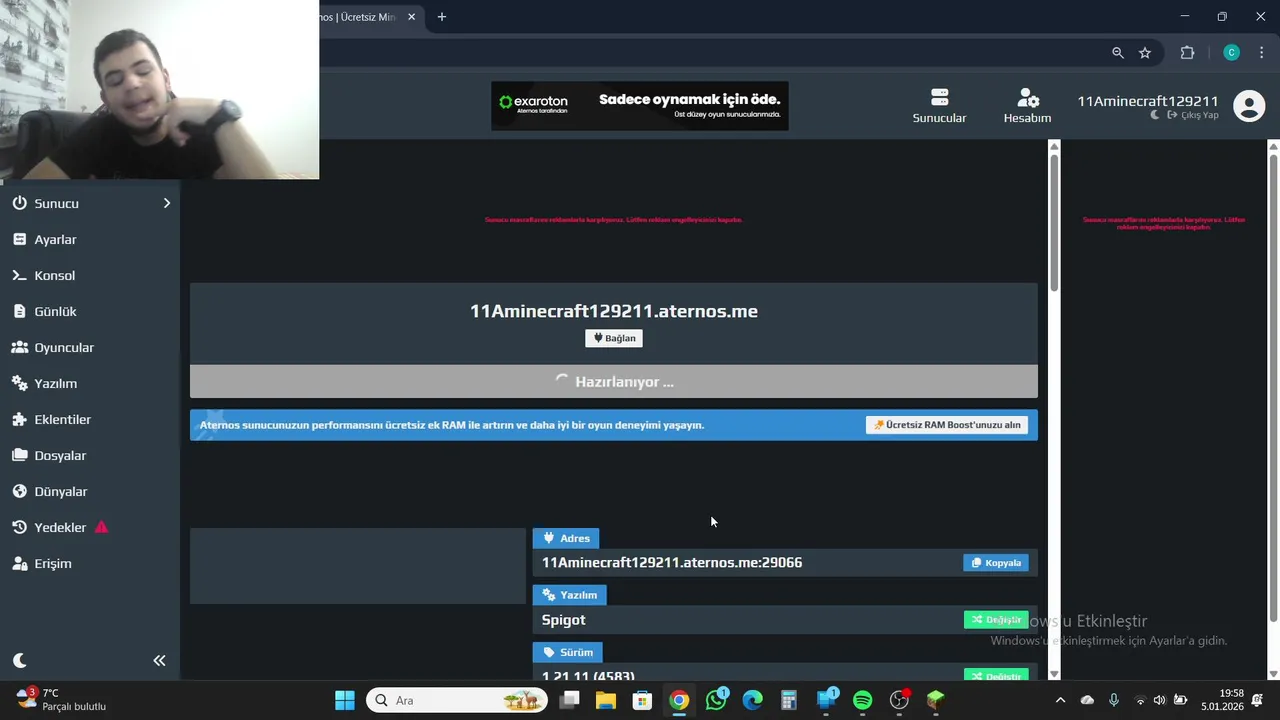1280x720 pixels.
Task: Click the Chrome zoom magnifier icon
Action: click(x=1118, y=53)
